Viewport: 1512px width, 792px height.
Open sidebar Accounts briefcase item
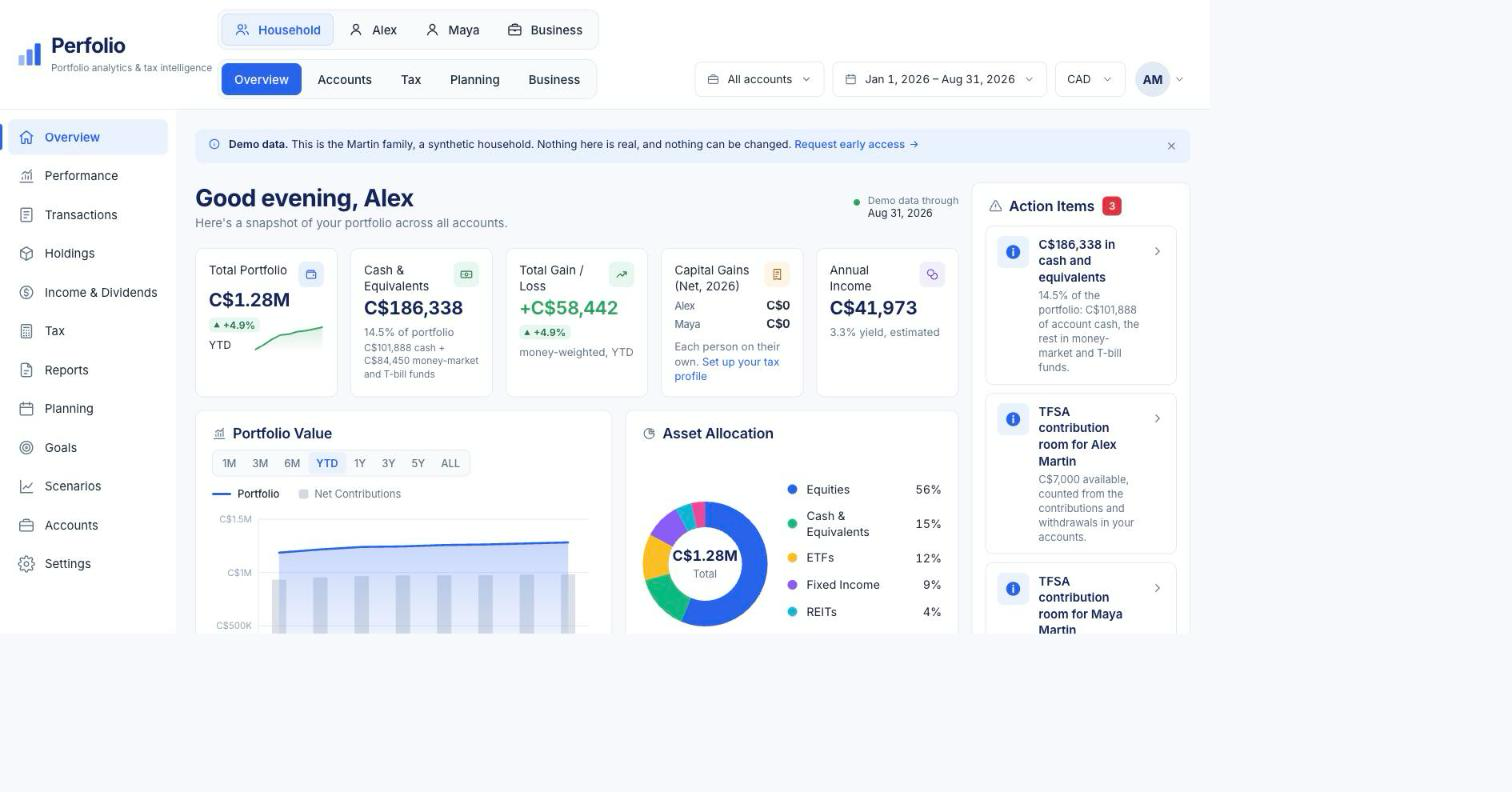click(88, 525)
